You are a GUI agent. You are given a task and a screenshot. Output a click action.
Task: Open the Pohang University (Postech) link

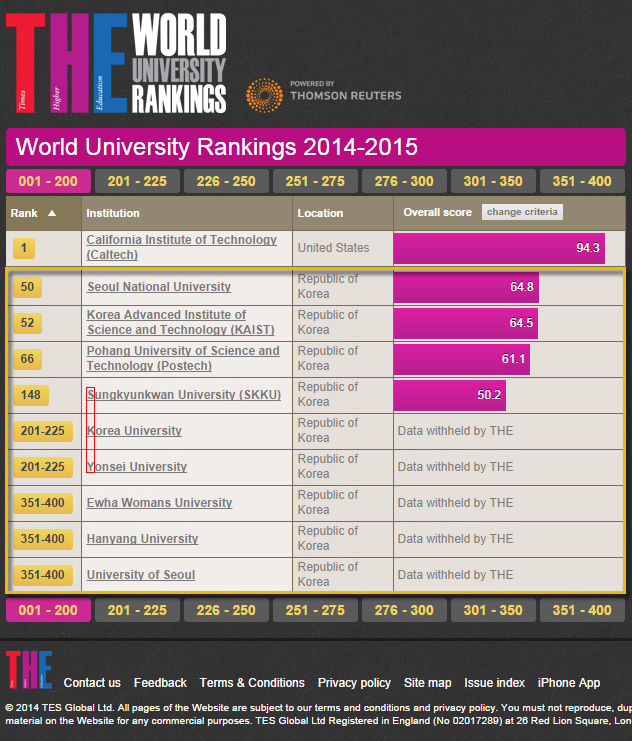(x=183, y=358)
